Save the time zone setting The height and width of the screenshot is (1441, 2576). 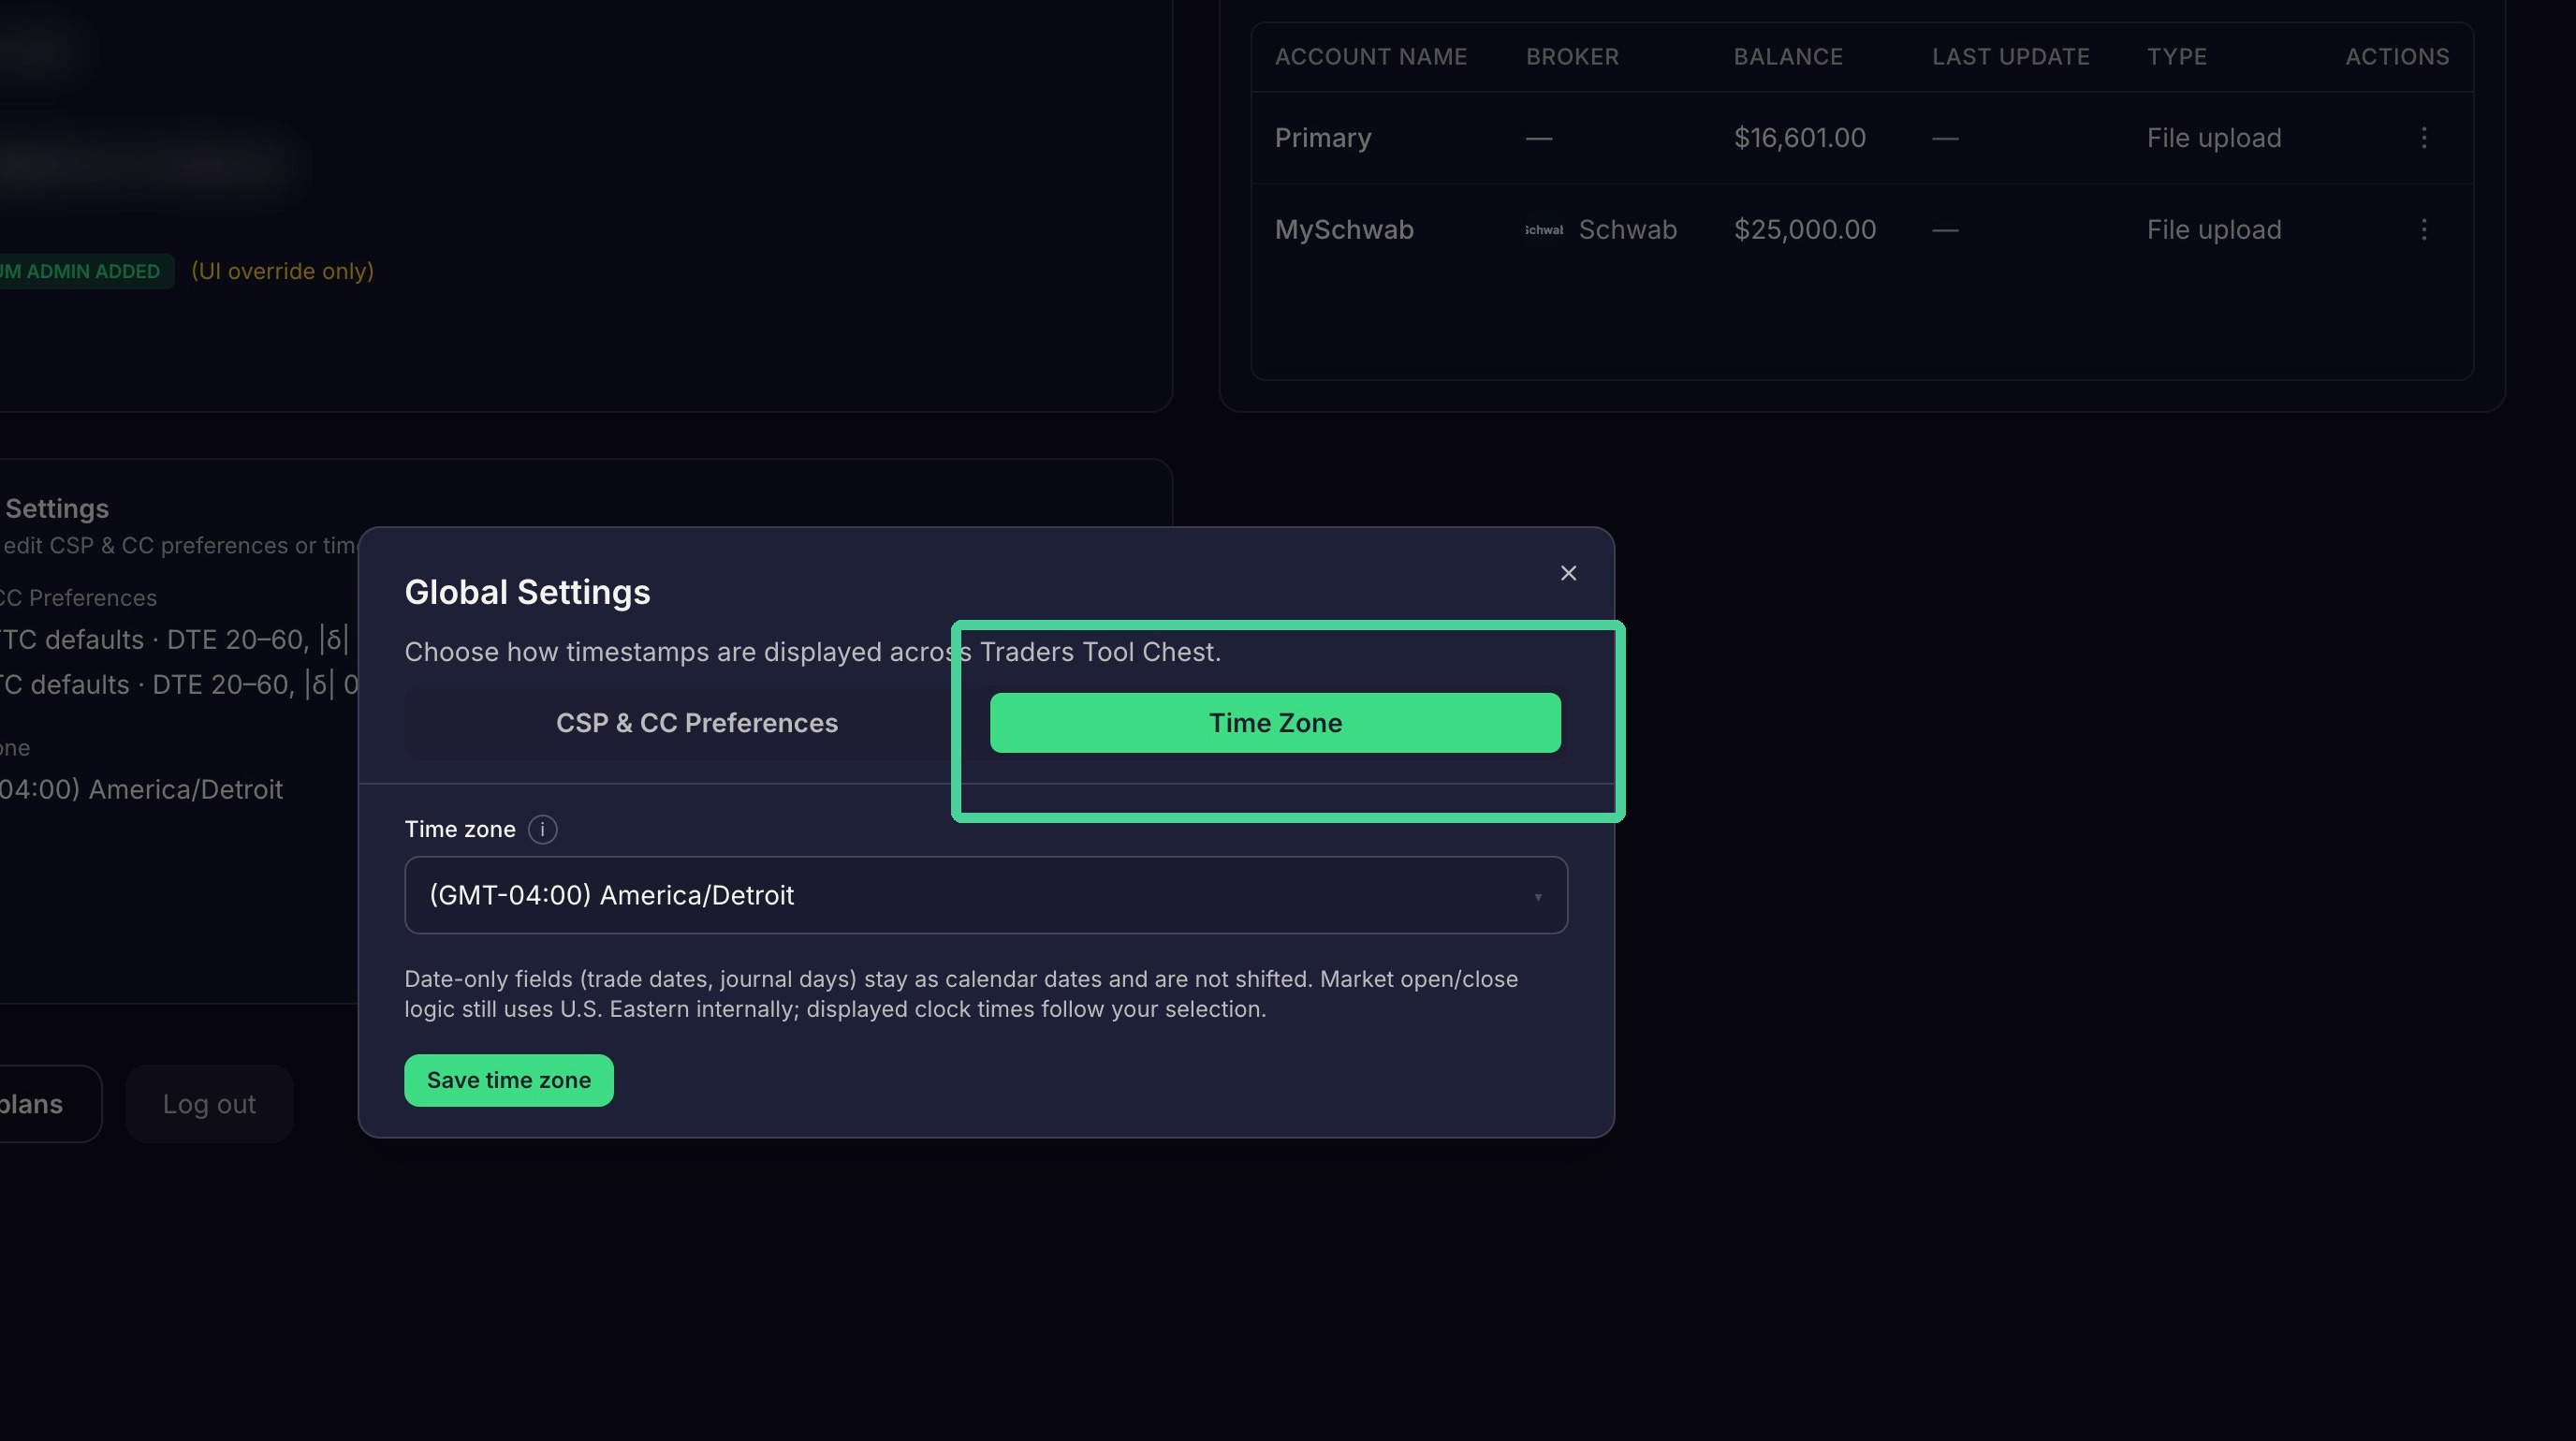pos(509,1080)
